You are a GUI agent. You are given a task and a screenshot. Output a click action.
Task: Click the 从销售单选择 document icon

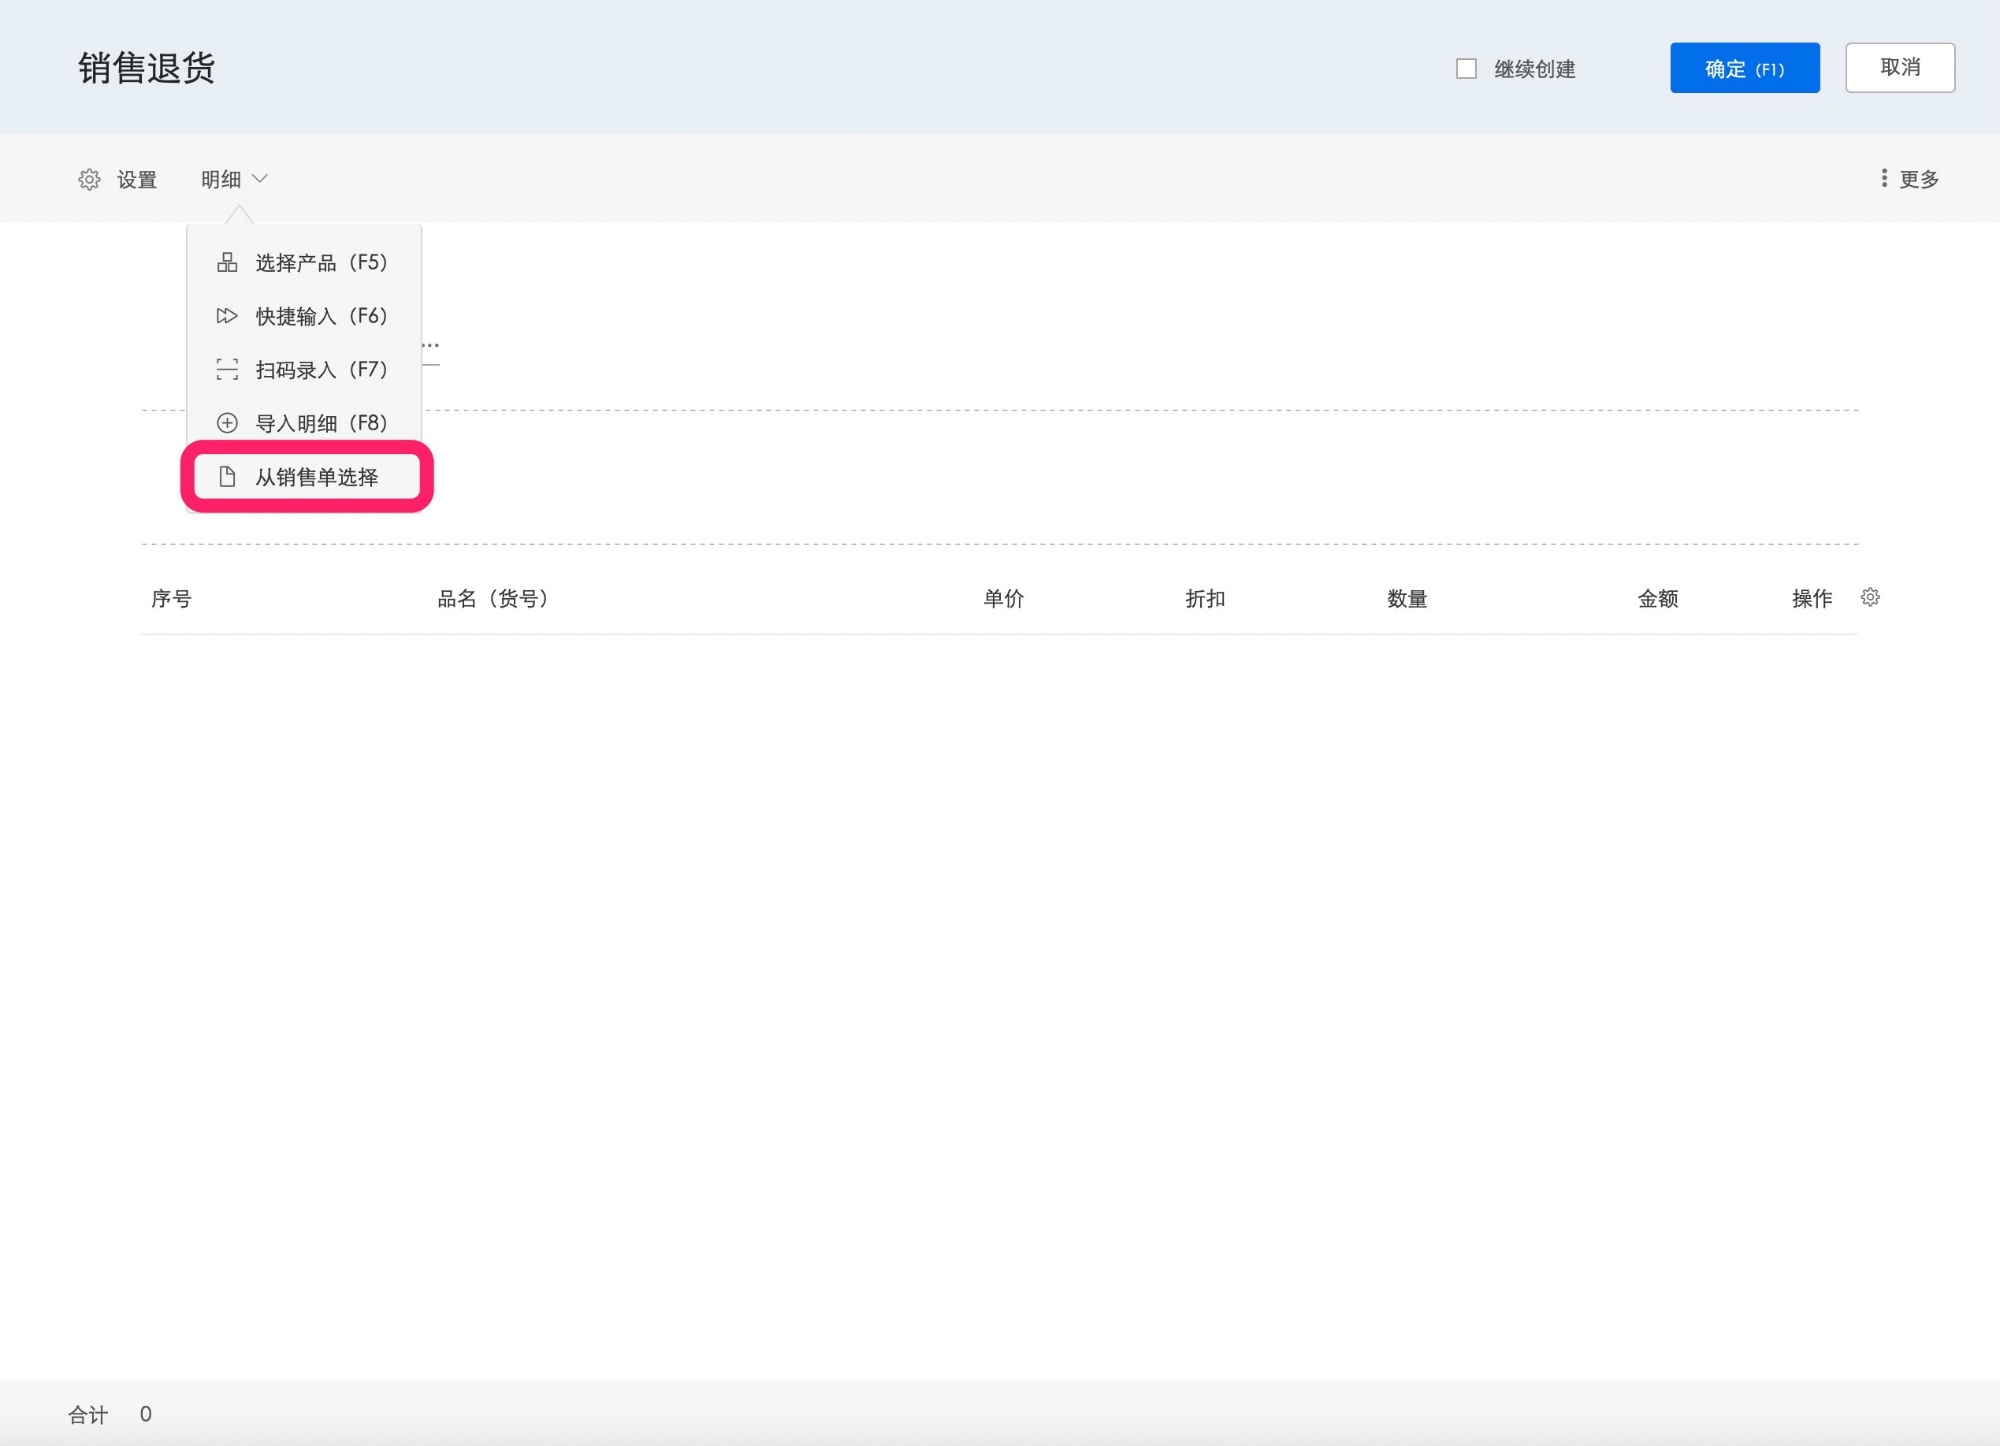point(227,477)
